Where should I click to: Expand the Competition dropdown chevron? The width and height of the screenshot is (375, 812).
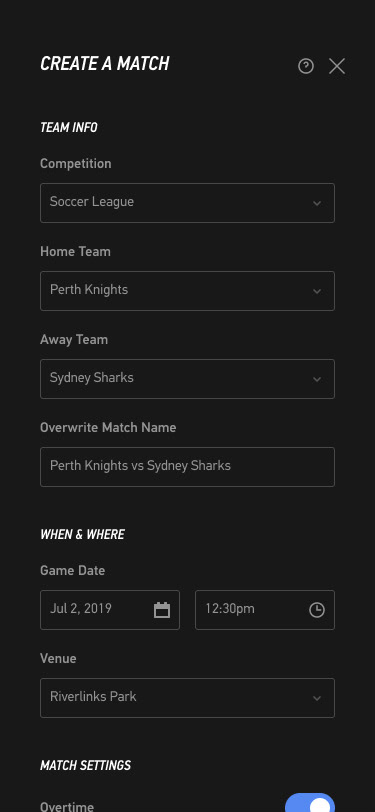tap(317, 204)
